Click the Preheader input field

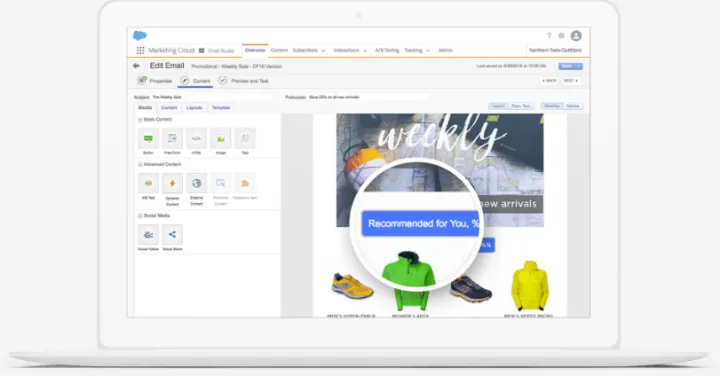pos(367,97)
